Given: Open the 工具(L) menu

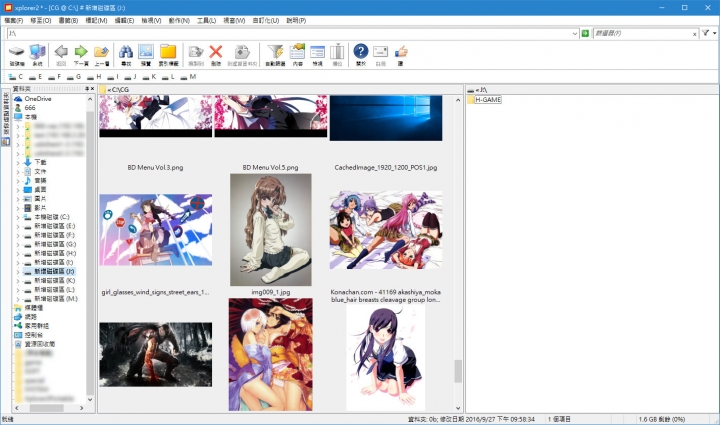Looking at the screenshot, I should tap(206, 21).
